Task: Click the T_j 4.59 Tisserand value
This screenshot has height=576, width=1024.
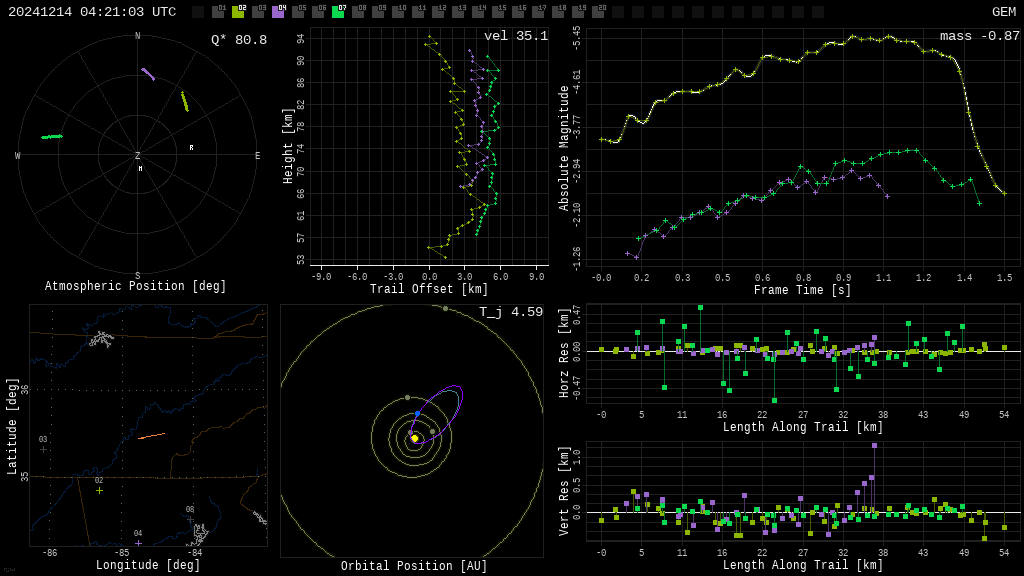Action: tap(510, 313)
